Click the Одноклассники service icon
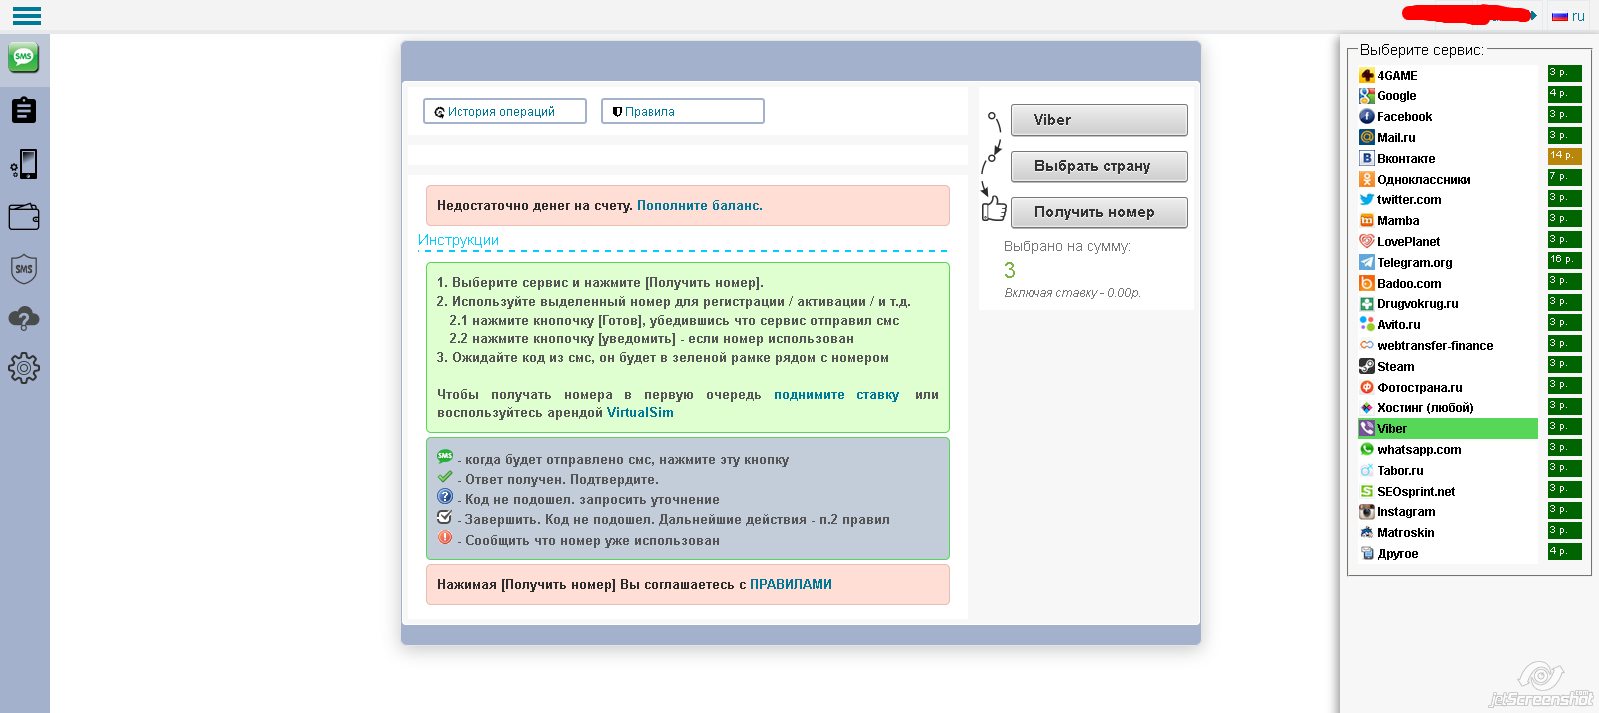Screen dimensions: 1599x713 point(1366,179)
